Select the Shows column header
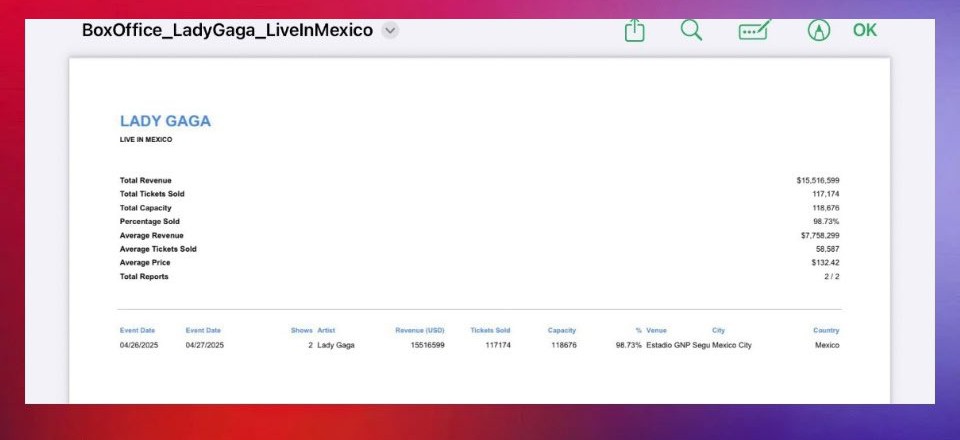960x440 pixels. click(x=302, y=330)
